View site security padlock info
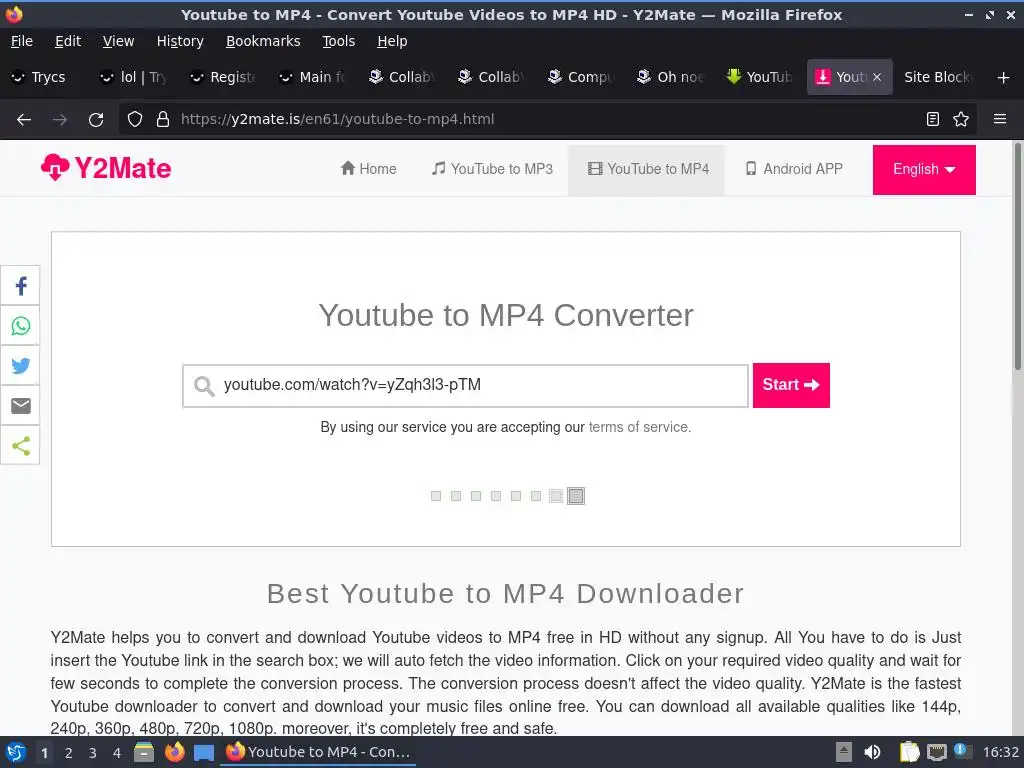1024x768 pixels. click(x=163, y=120)
